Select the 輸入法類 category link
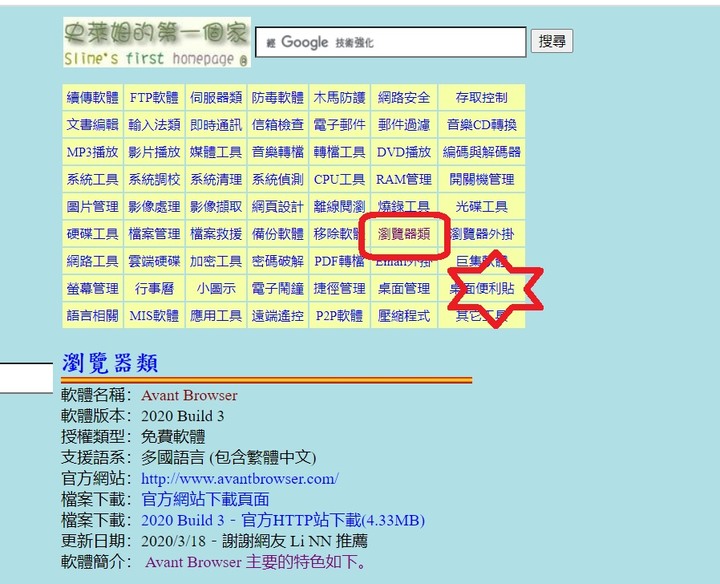 (x=154, y=124)
